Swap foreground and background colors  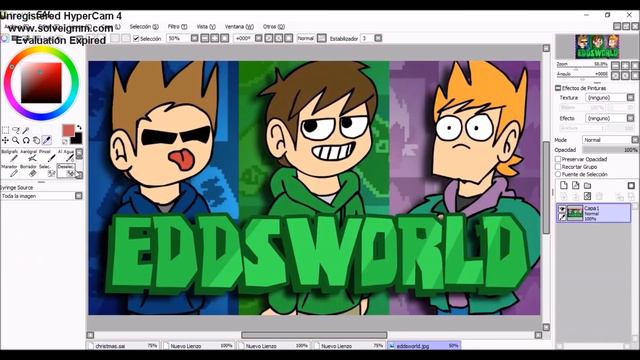pyautogui.click(x=79, y=128)
